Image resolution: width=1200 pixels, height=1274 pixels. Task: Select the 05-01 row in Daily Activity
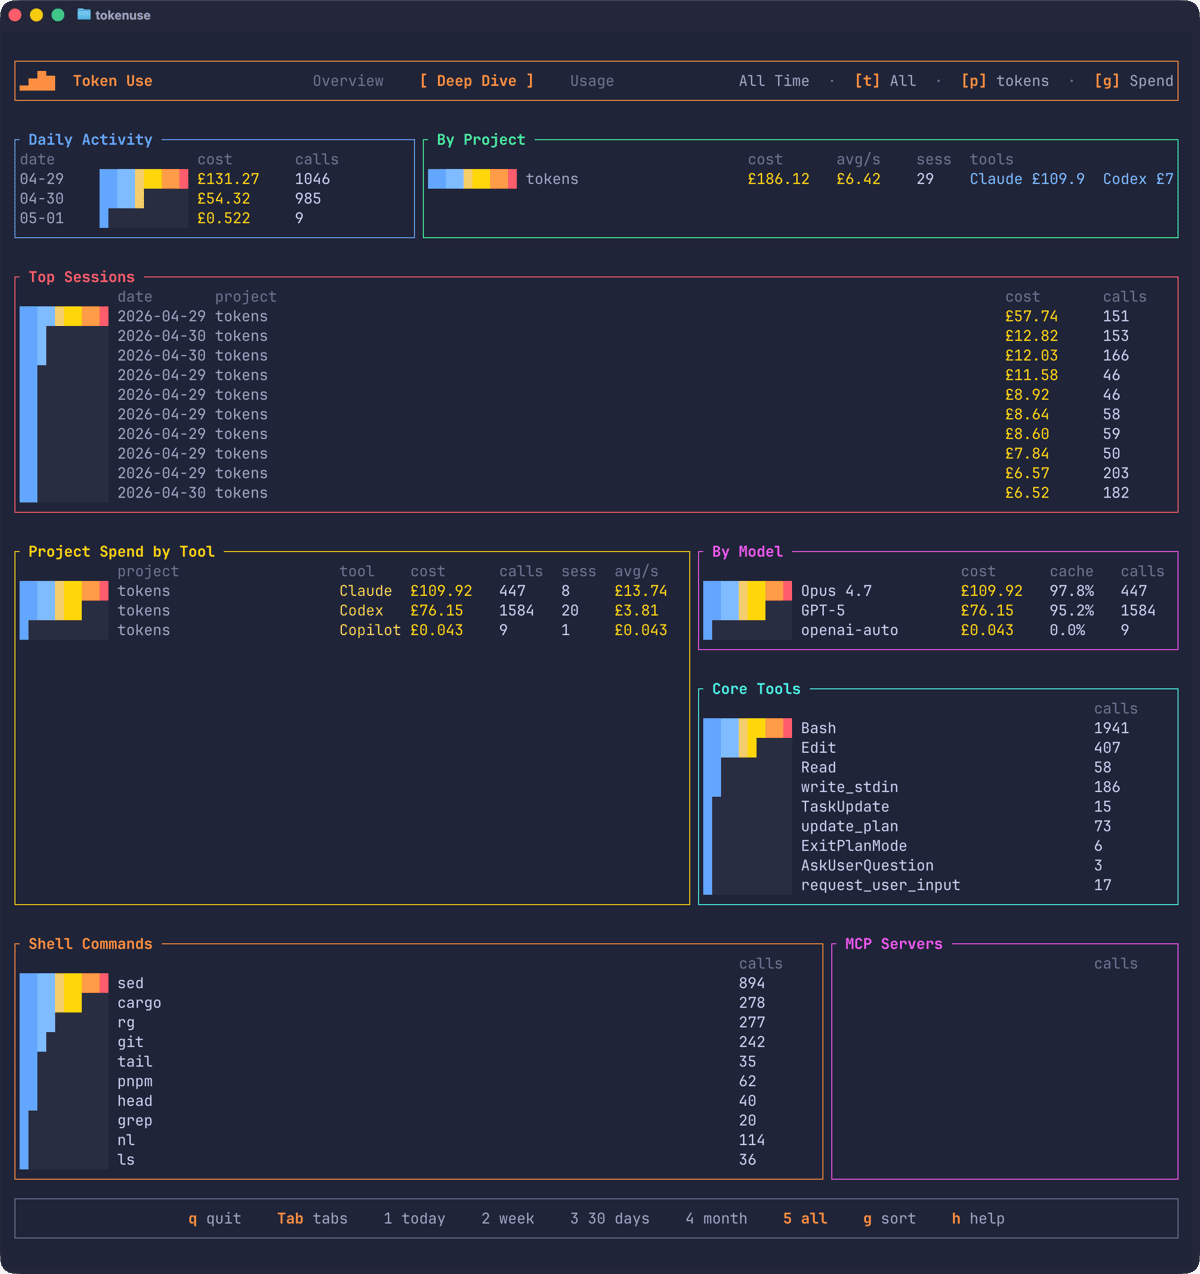pos(215,218)
